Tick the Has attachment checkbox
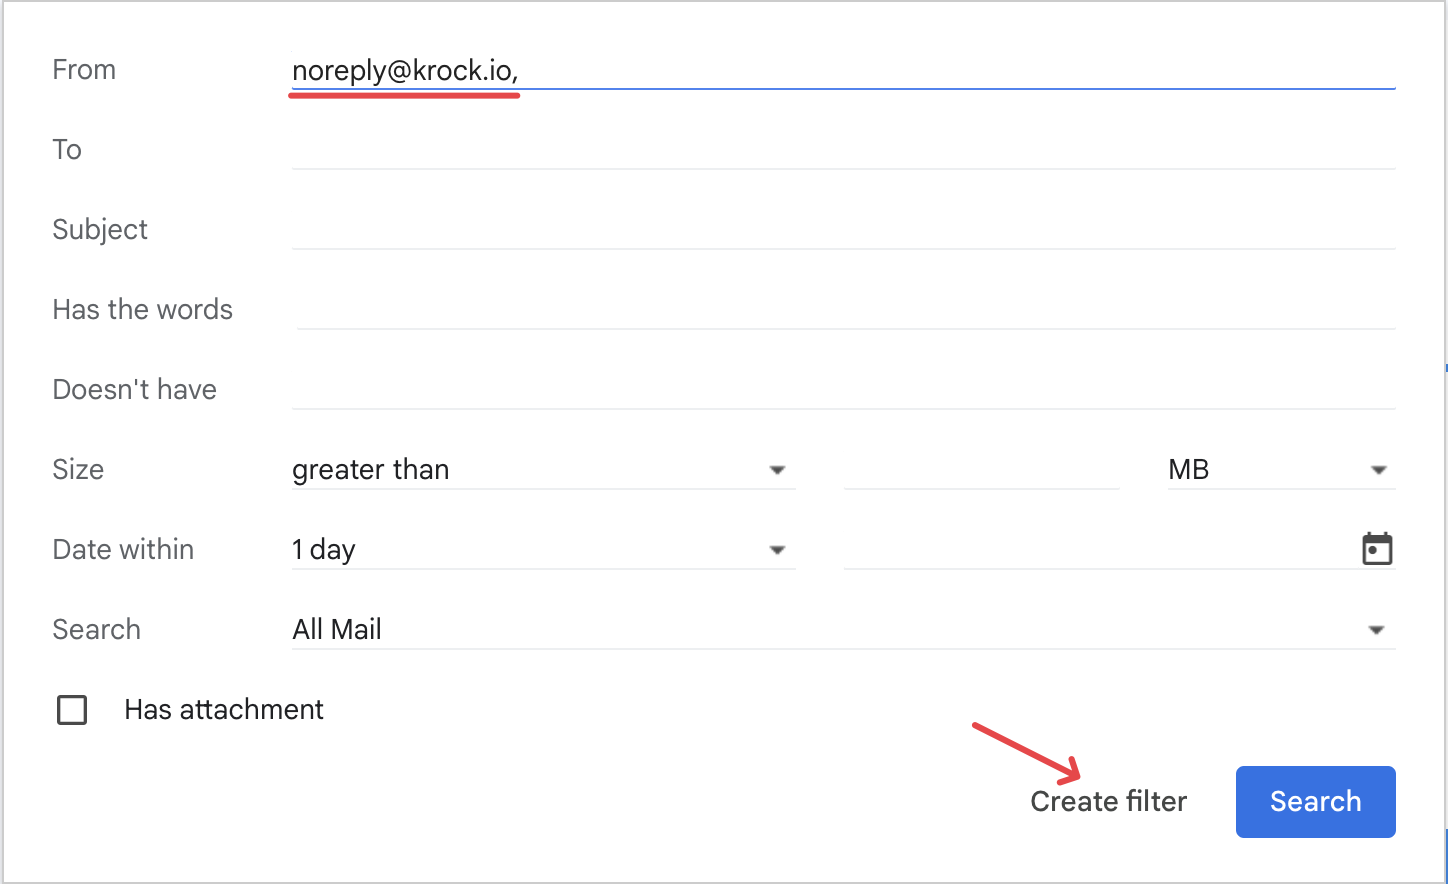Screen dimensions: 1448x884 pyautogui.click(x=72, y=710)
